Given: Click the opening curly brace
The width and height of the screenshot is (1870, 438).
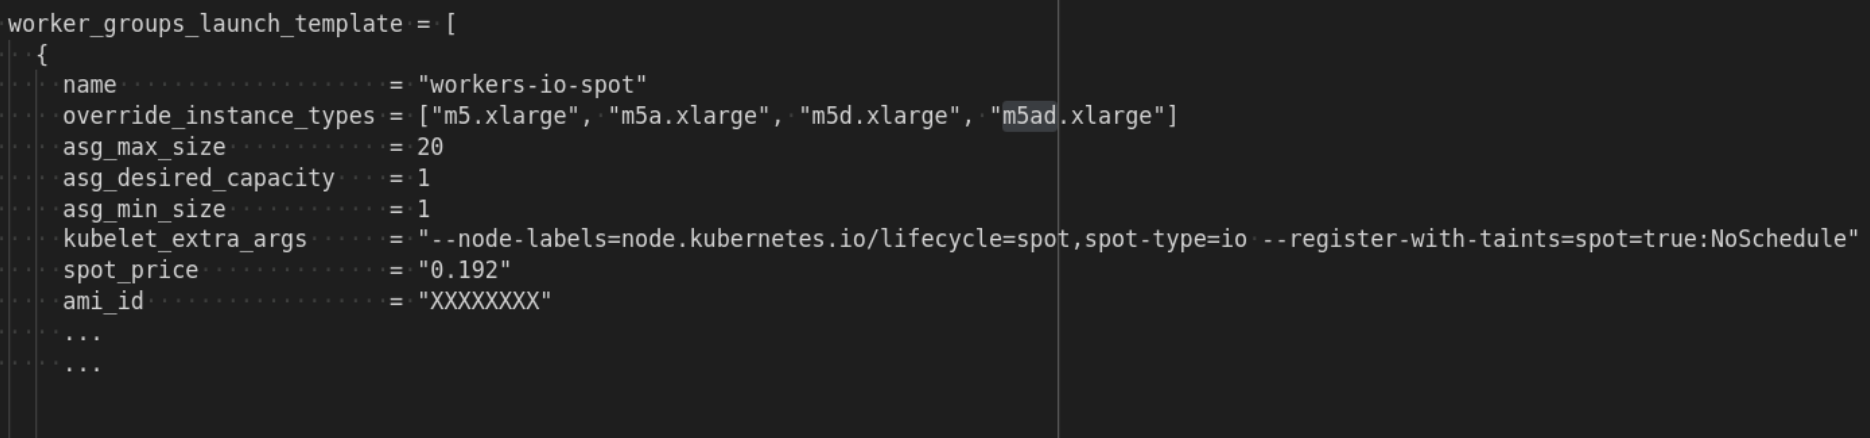Looking at the screenshot, I should (x=42, y=55).
